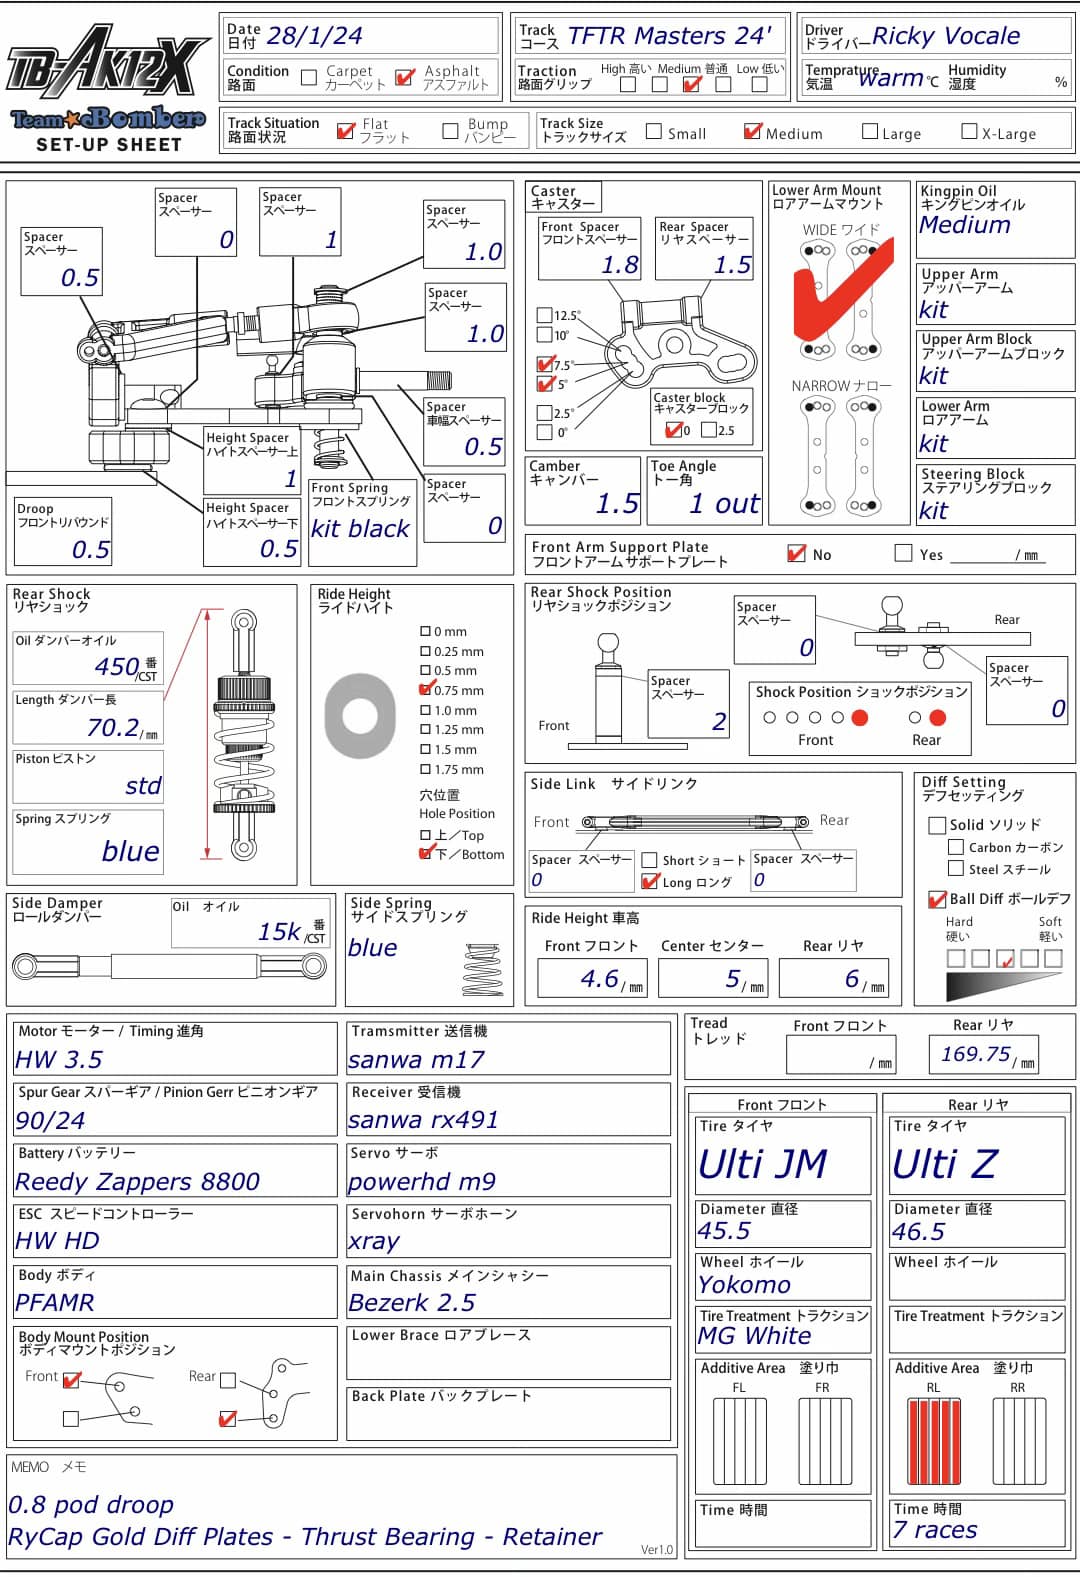The image size is (1080, 1577).
Task: Tick the 12.5° caster checkbox
Action: pyautogui.click(x=545, y=315)
